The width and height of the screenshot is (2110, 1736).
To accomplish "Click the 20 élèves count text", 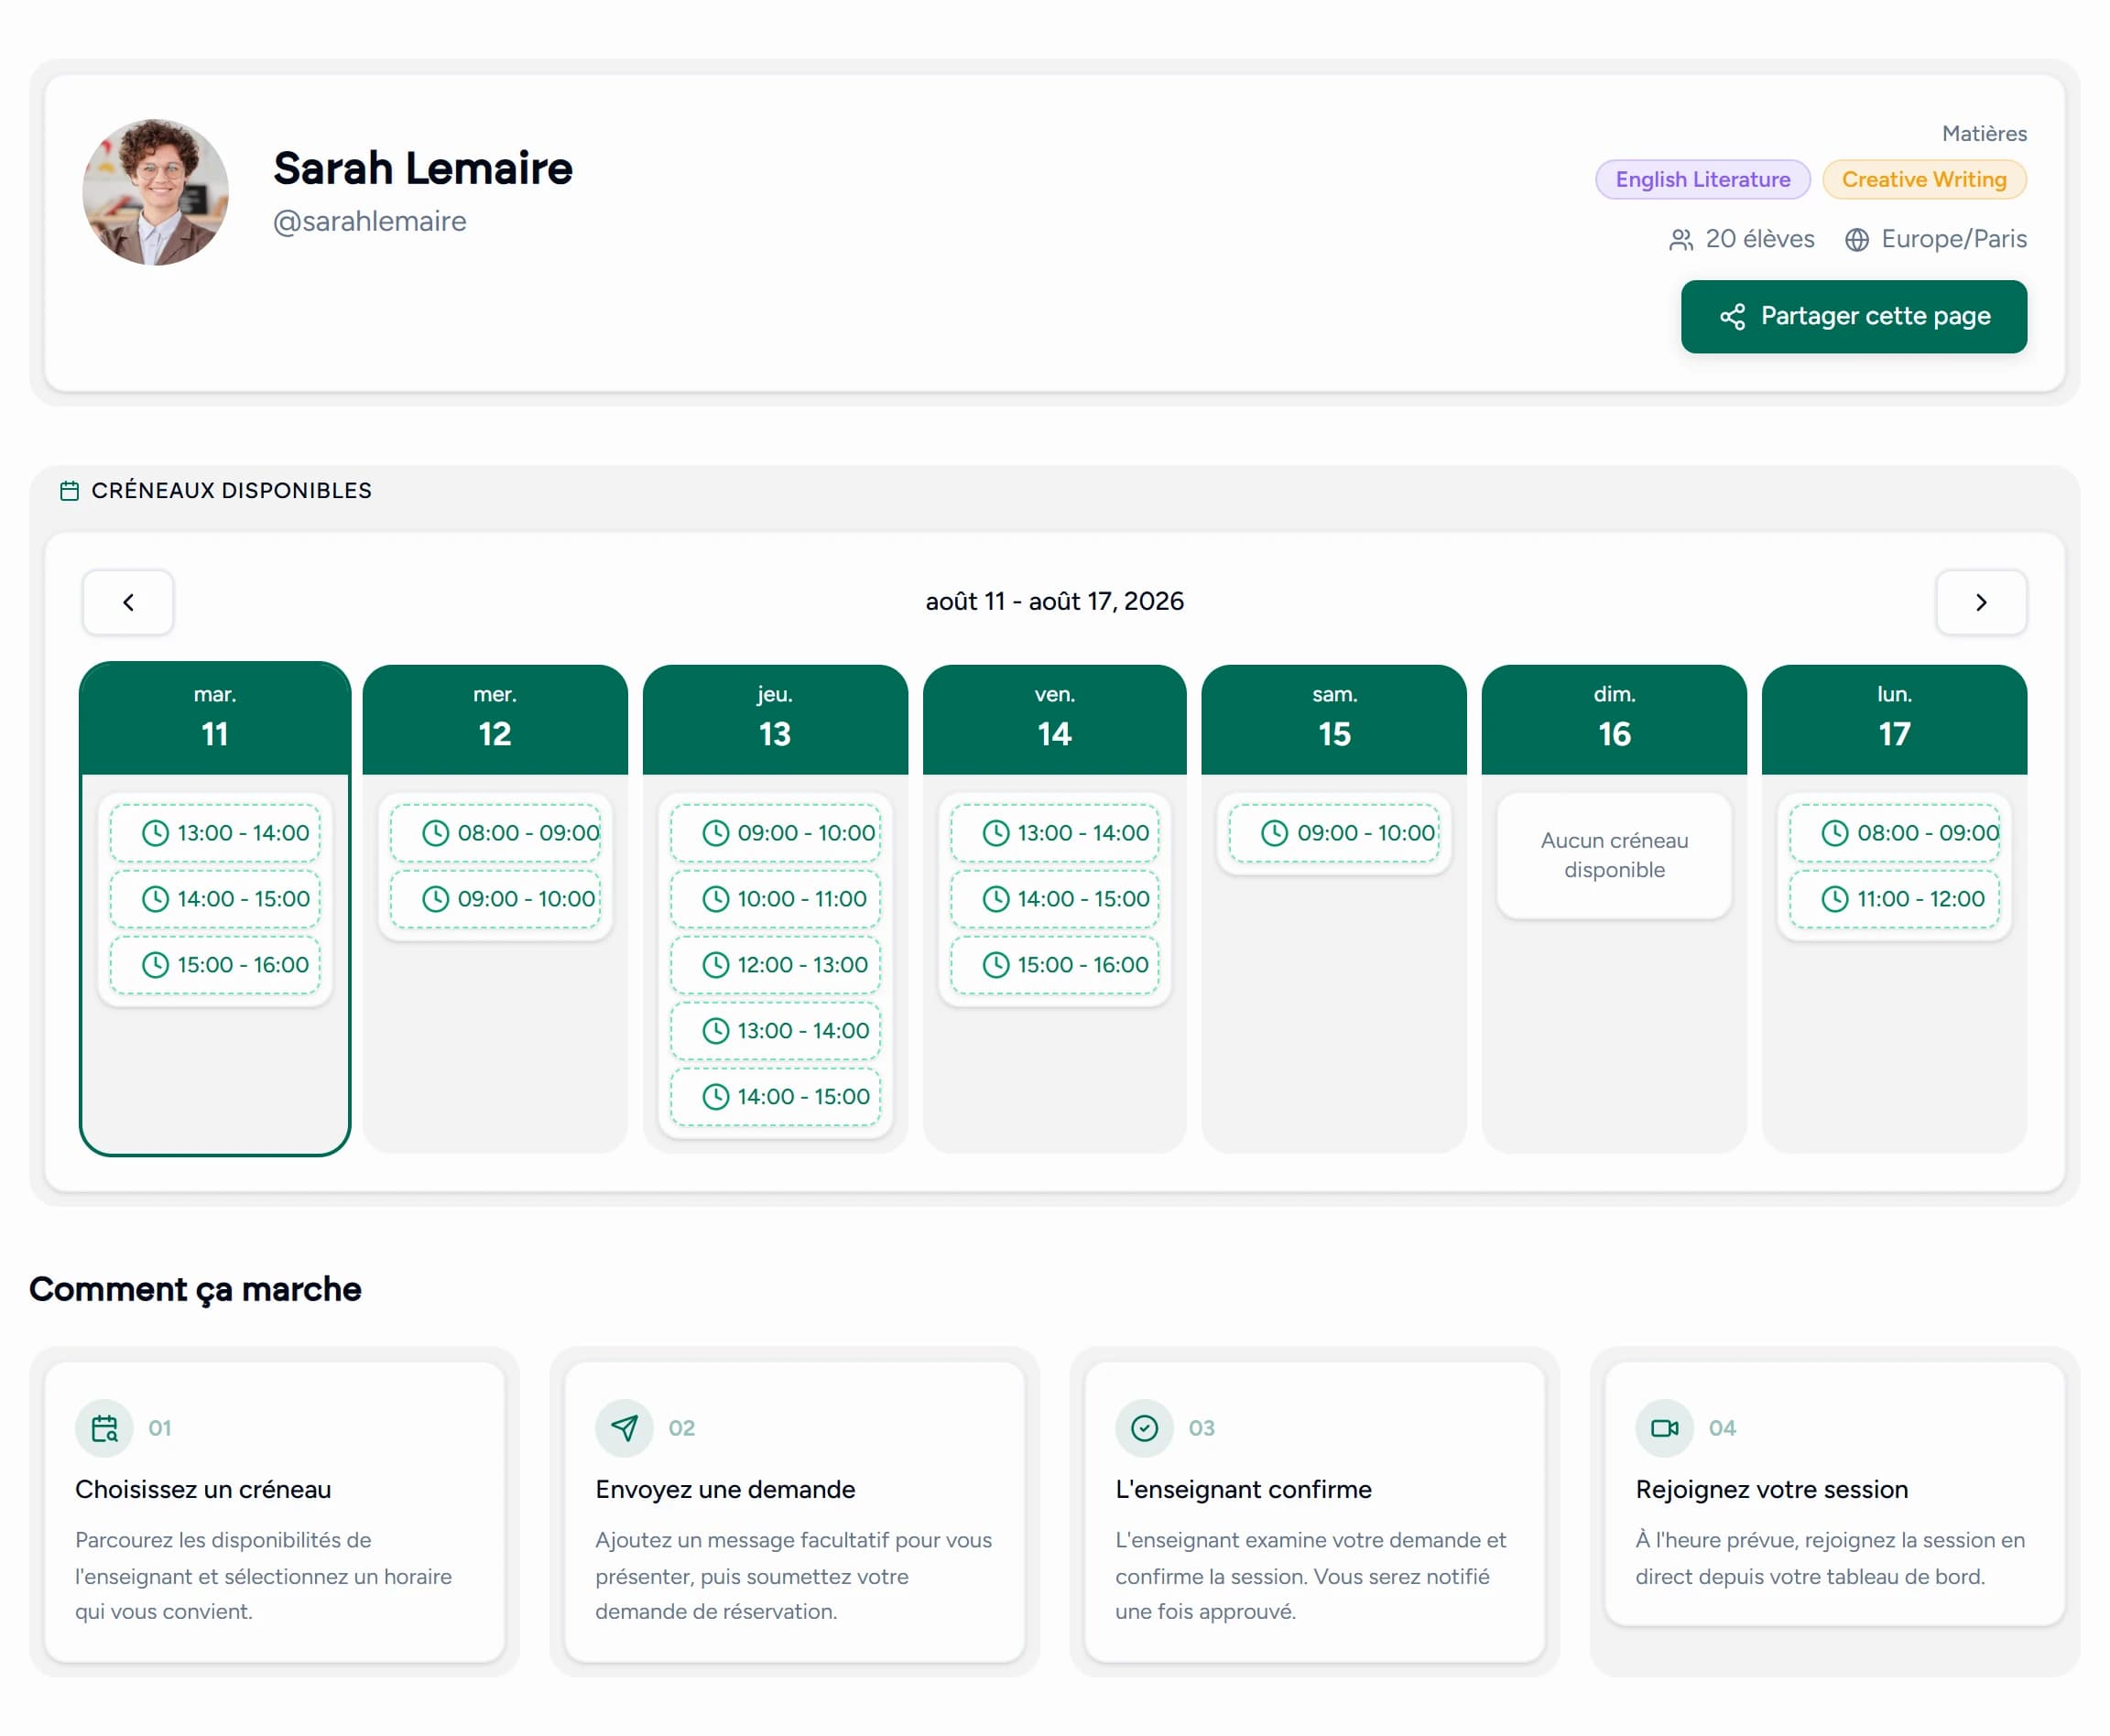I will click(1759, 239).
